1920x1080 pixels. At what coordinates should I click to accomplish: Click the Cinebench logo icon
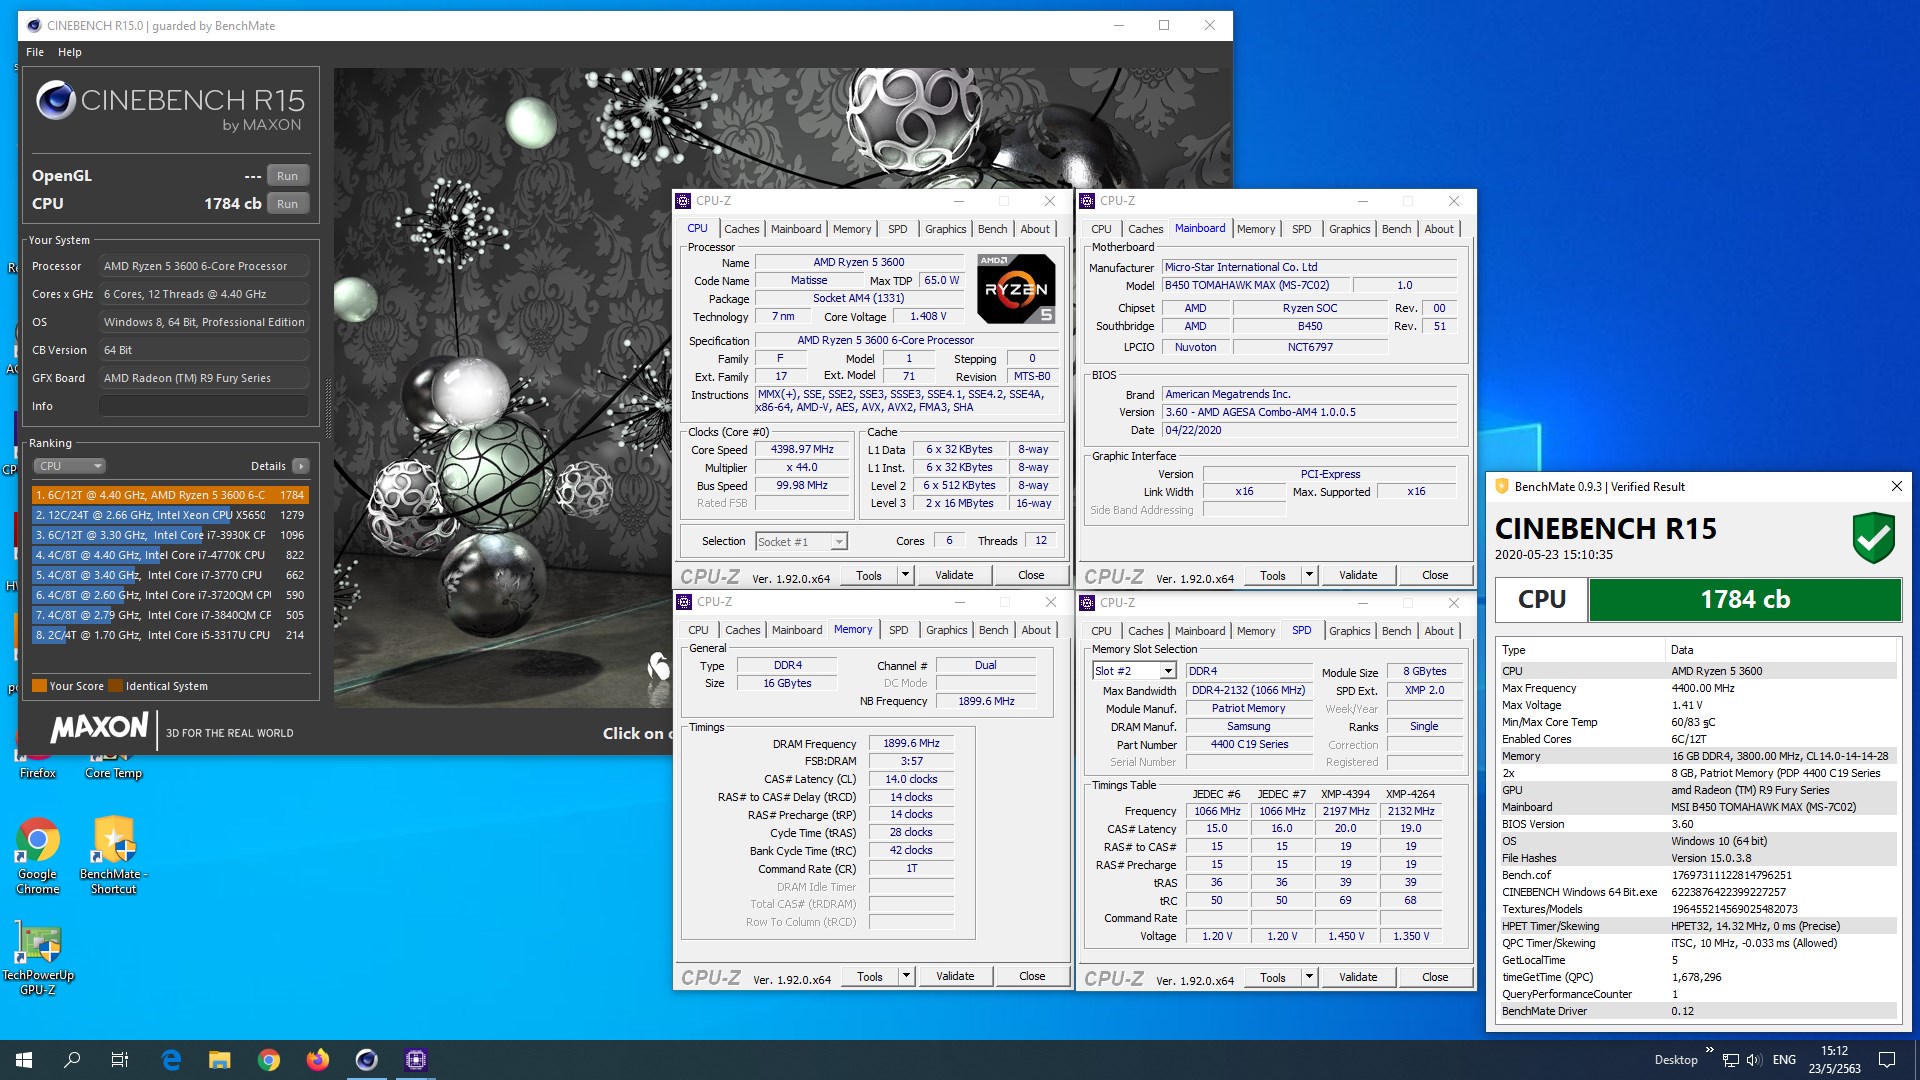coord(56,101)
